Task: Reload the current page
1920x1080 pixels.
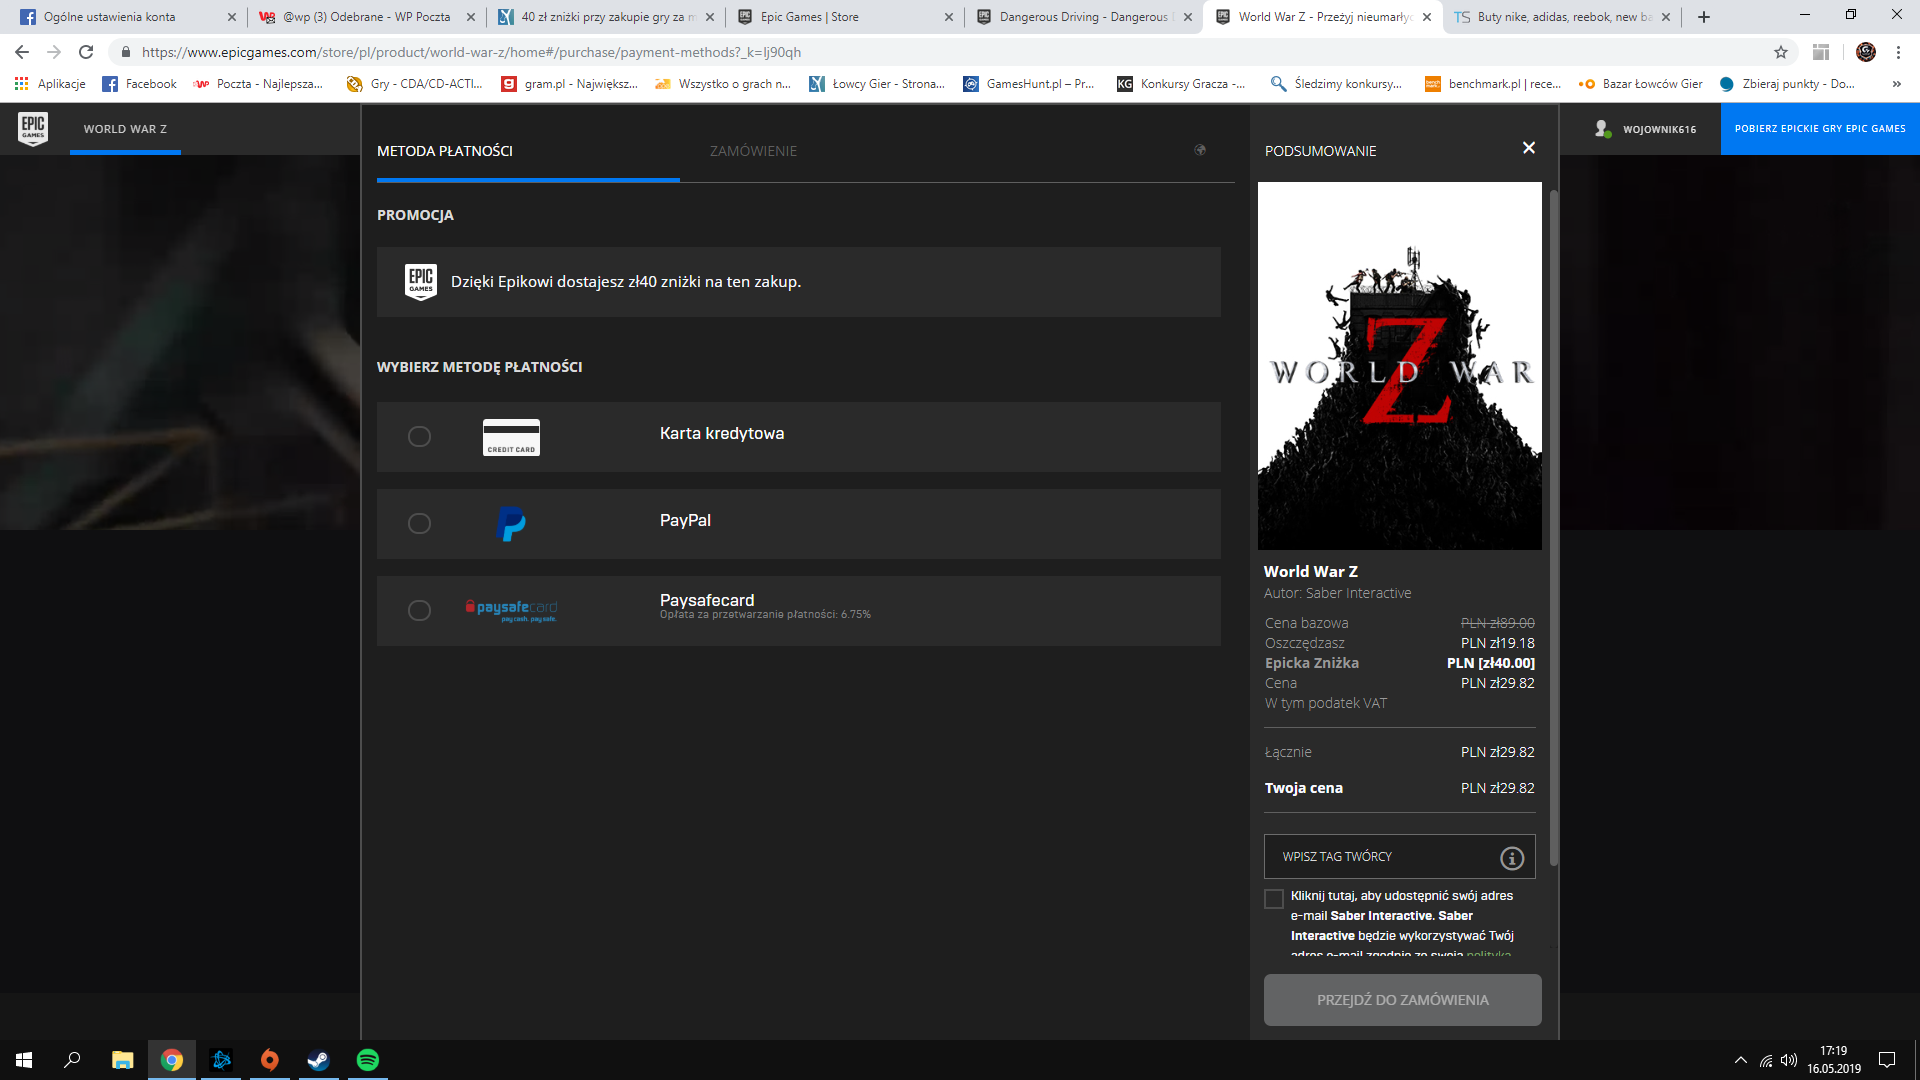Action: [86, 52]
